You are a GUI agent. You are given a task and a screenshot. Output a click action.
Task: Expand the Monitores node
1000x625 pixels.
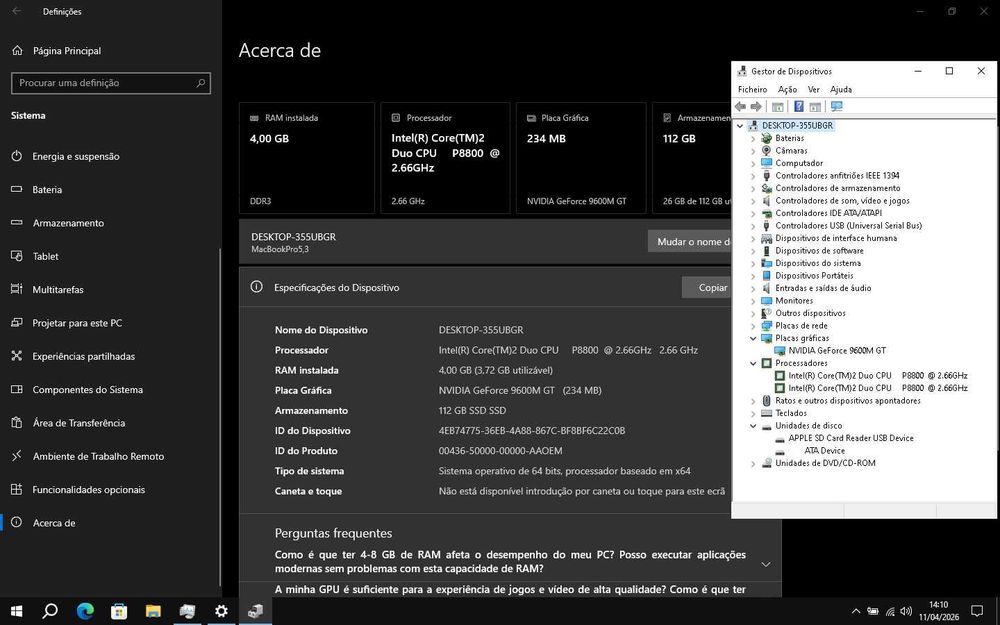[753, 301]
